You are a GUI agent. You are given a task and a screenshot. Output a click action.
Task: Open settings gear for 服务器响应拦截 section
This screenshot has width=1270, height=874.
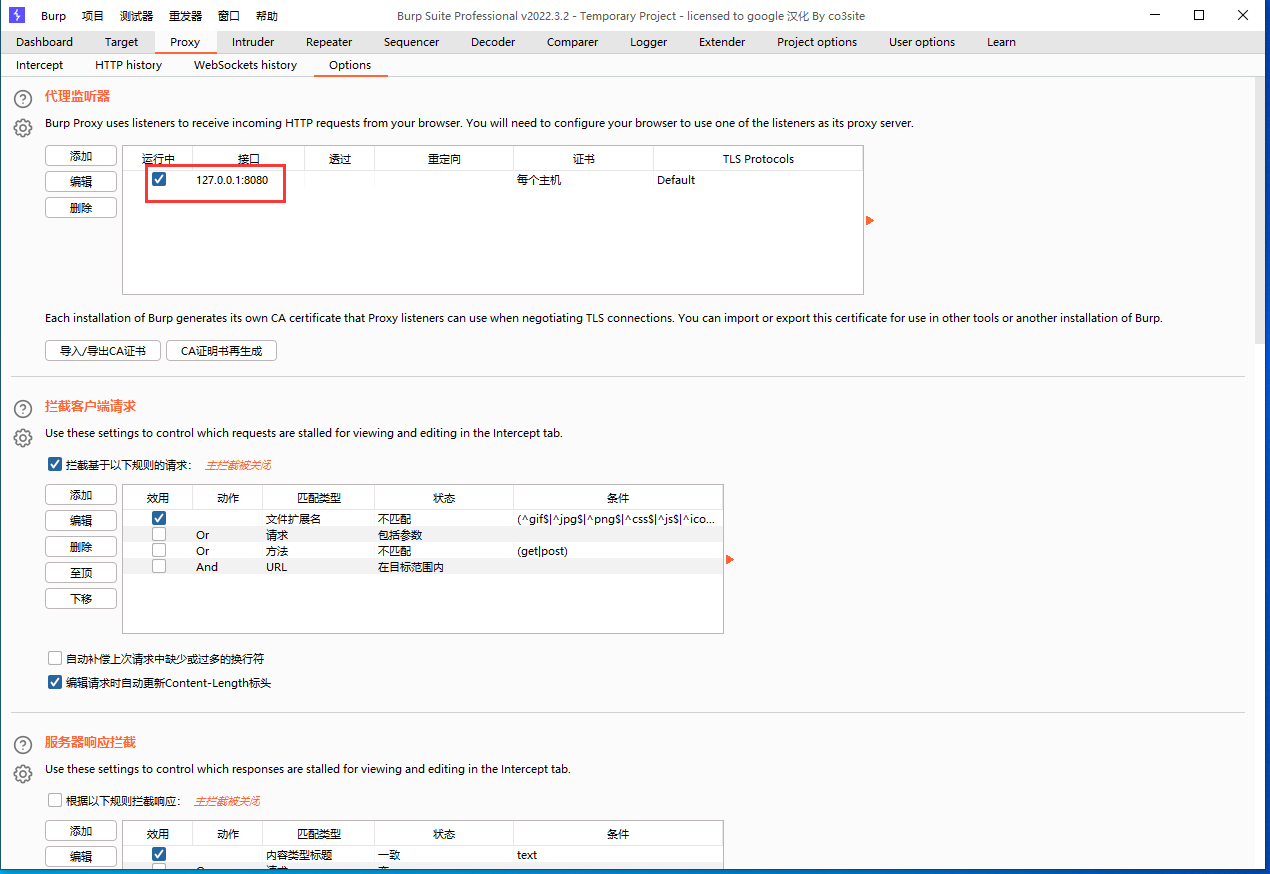[23, 774]
